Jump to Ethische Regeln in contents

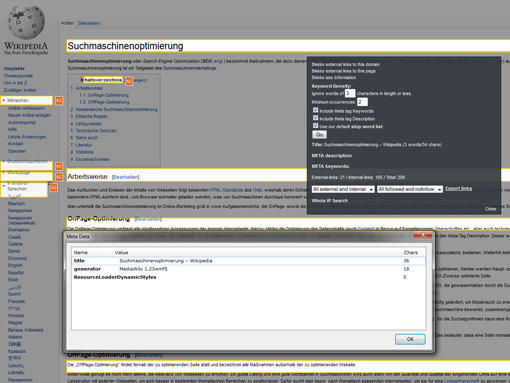pyautogui.click(x=89, y=116)
